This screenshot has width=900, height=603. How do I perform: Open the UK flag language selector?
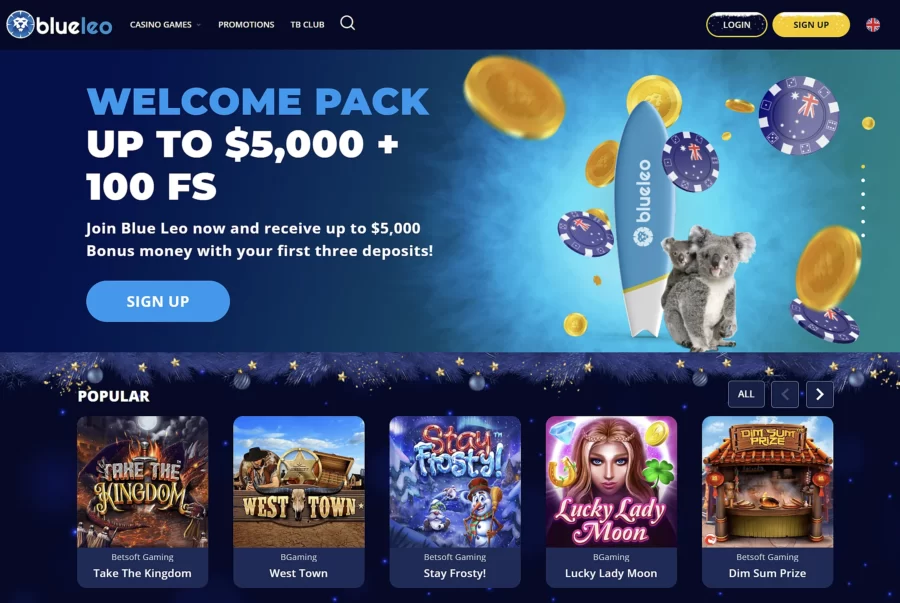tap(872, 25)
